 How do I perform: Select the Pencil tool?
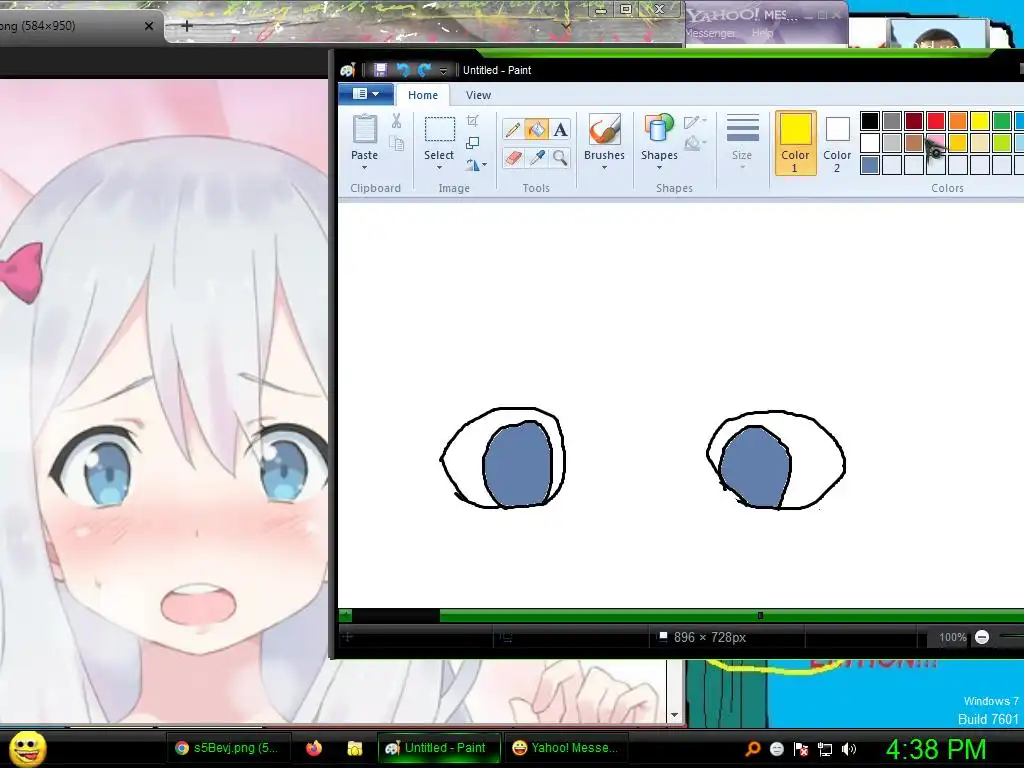(x=513, y=129)
